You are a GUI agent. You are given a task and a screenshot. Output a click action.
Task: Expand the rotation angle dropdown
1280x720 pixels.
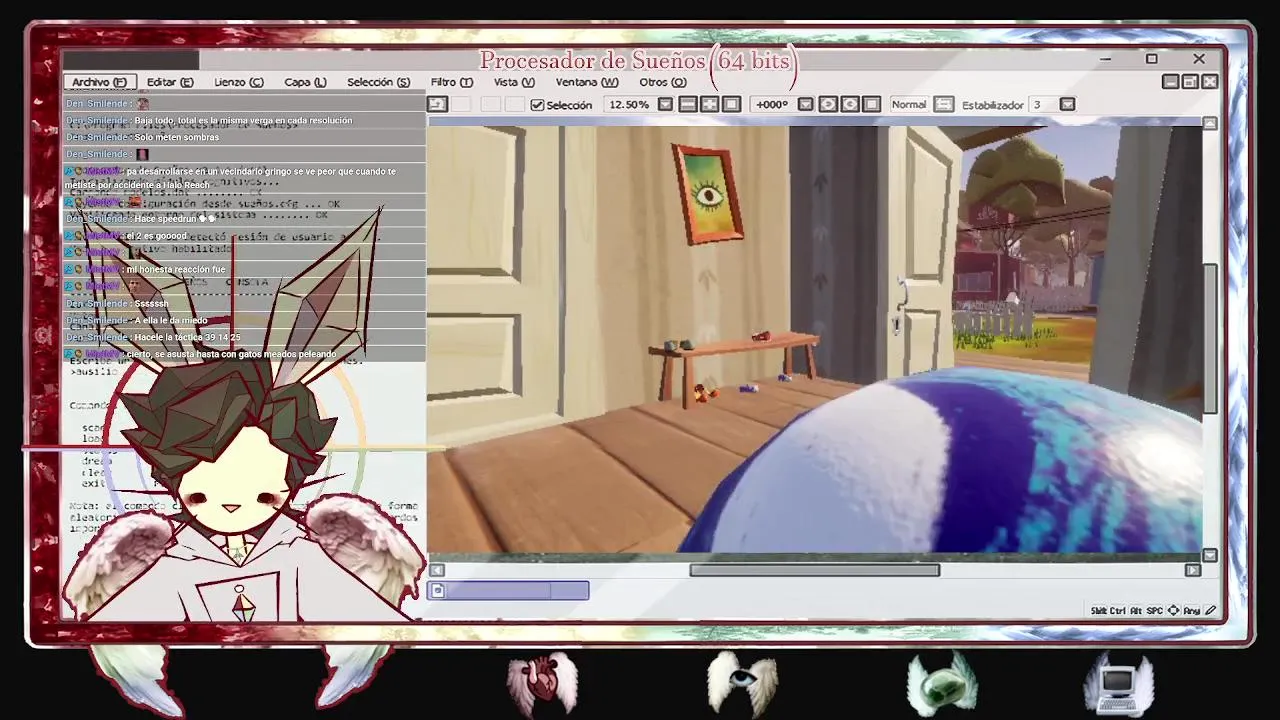(805, 105)
